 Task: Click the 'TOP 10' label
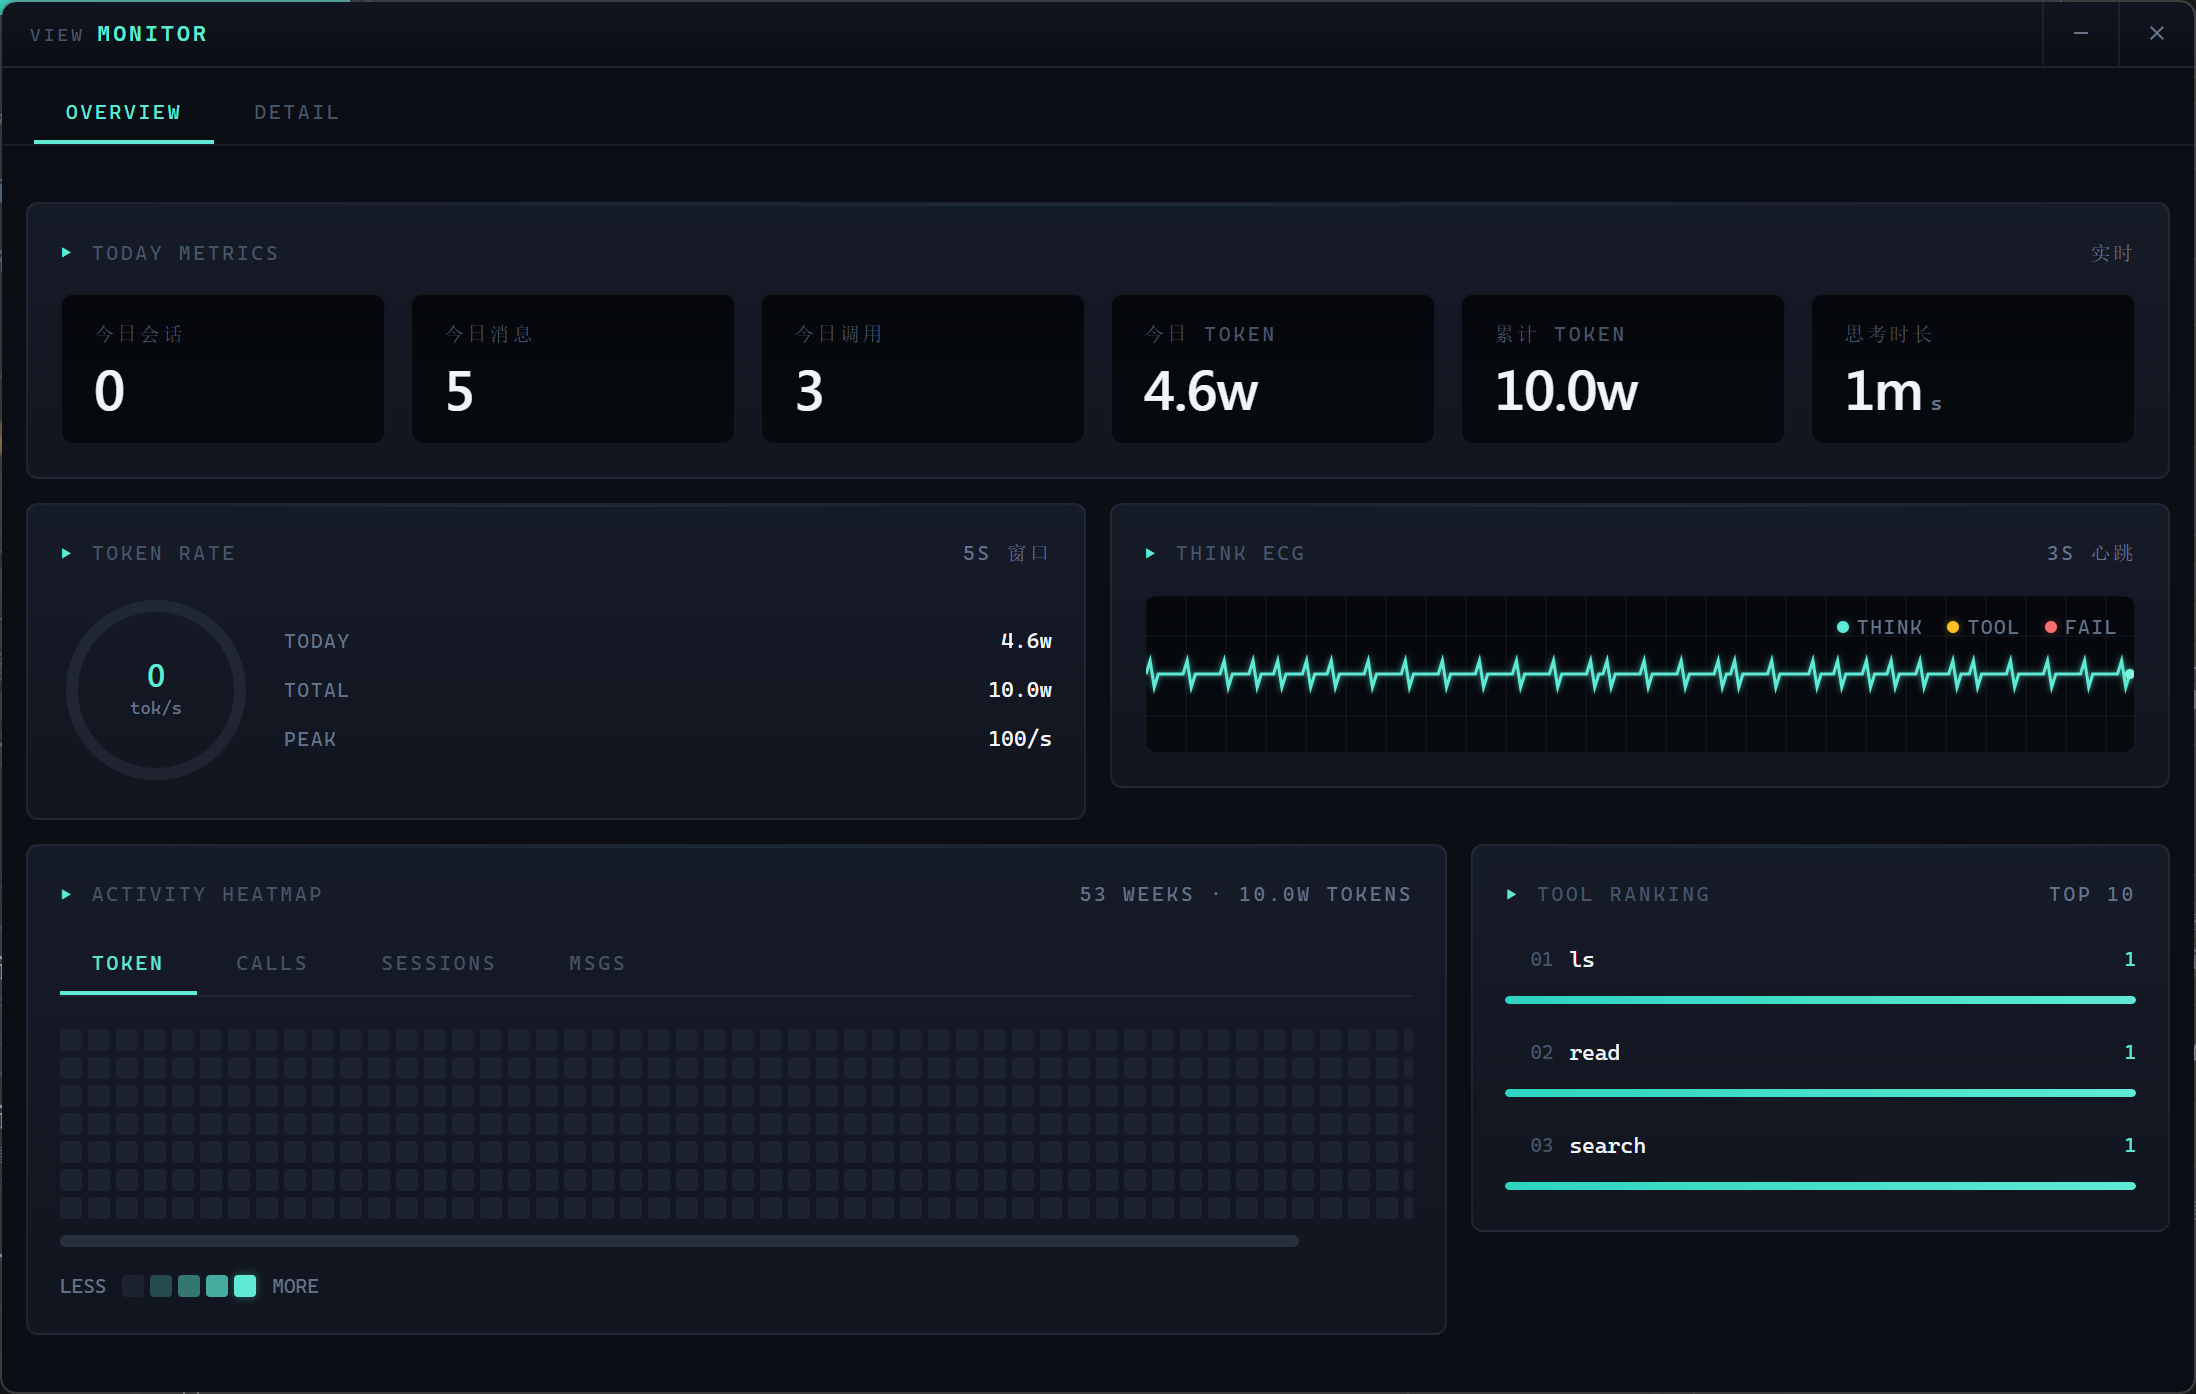tap(2091, 894)
